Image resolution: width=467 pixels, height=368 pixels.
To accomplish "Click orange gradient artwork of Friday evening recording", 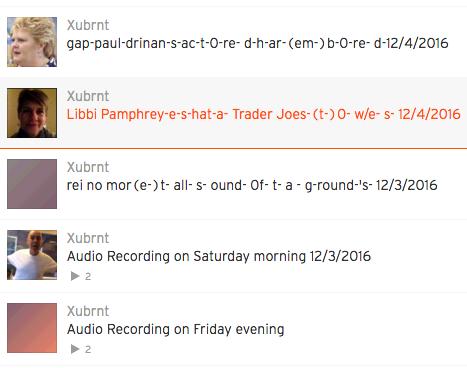I will click(32, 328).
